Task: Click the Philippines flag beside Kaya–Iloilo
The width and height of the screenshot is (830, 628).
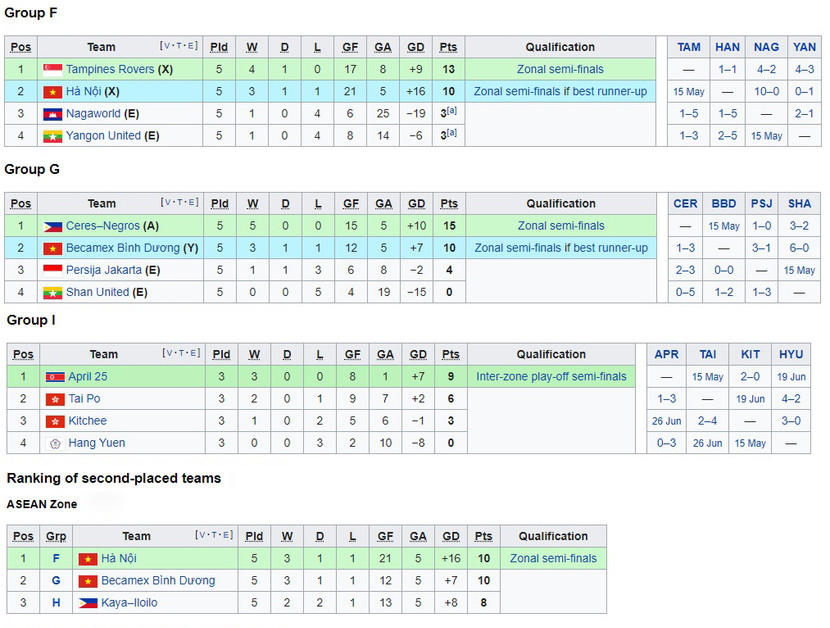Action: pos(88,603)
